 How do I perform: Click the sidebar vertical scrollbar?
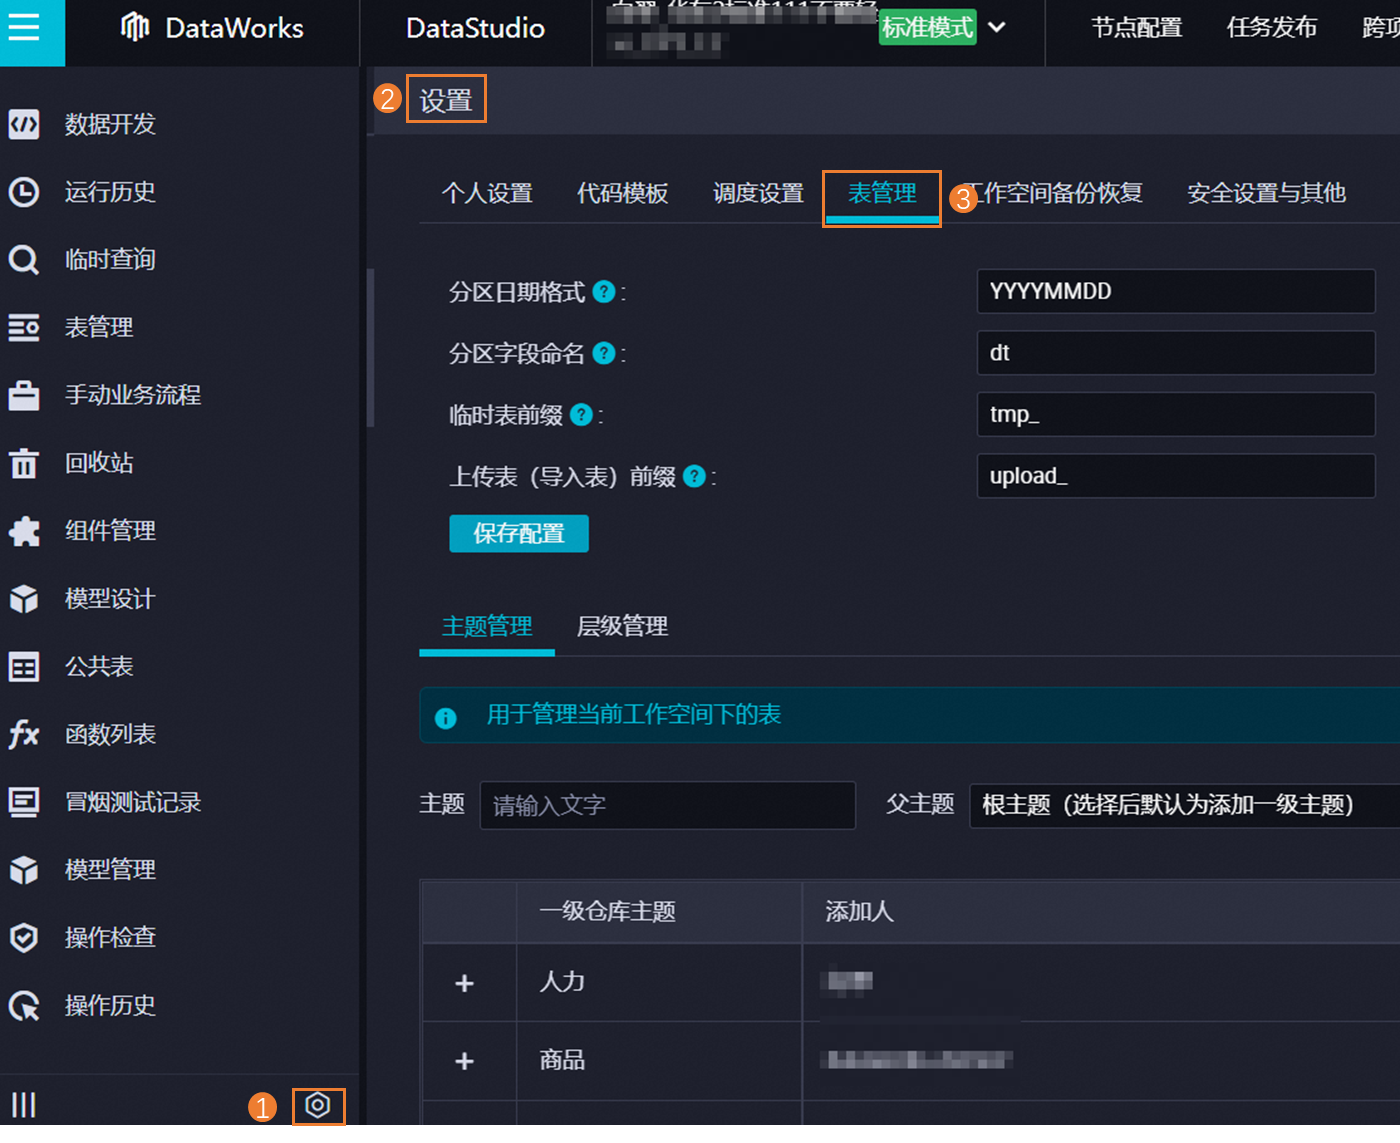coord(371,348)
